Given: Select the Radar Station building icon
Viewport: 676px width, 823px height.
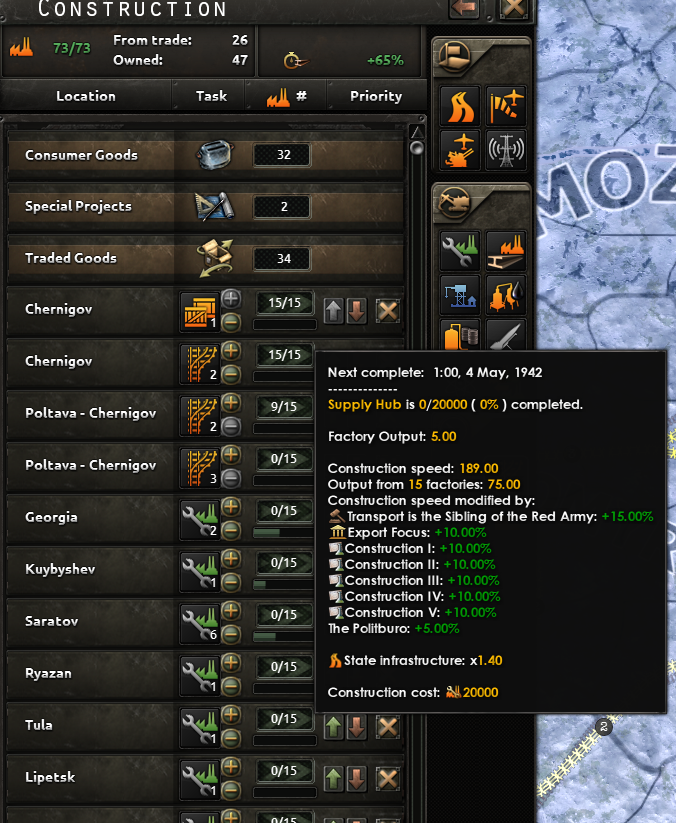Looking at the screenshot, I should (506, 151).
